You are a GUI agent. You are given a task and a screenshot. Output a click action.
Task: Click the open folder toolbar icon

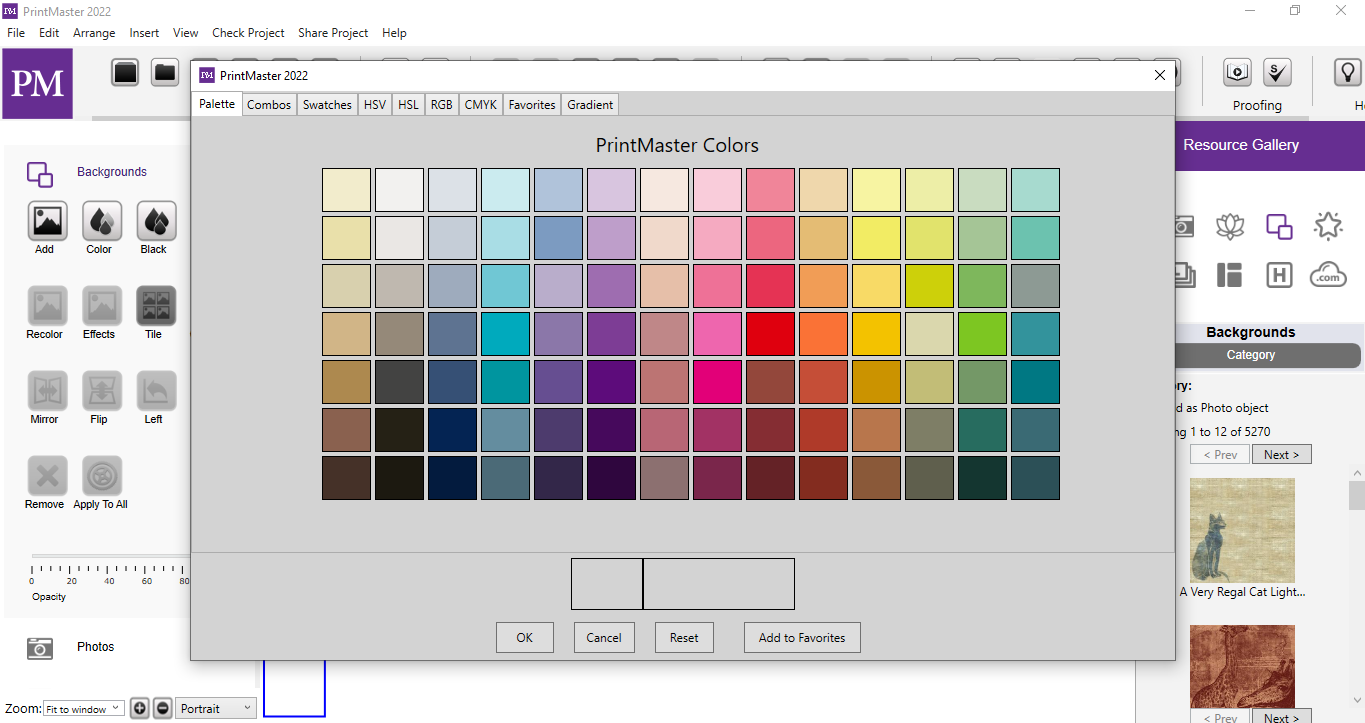pos(165,72)
